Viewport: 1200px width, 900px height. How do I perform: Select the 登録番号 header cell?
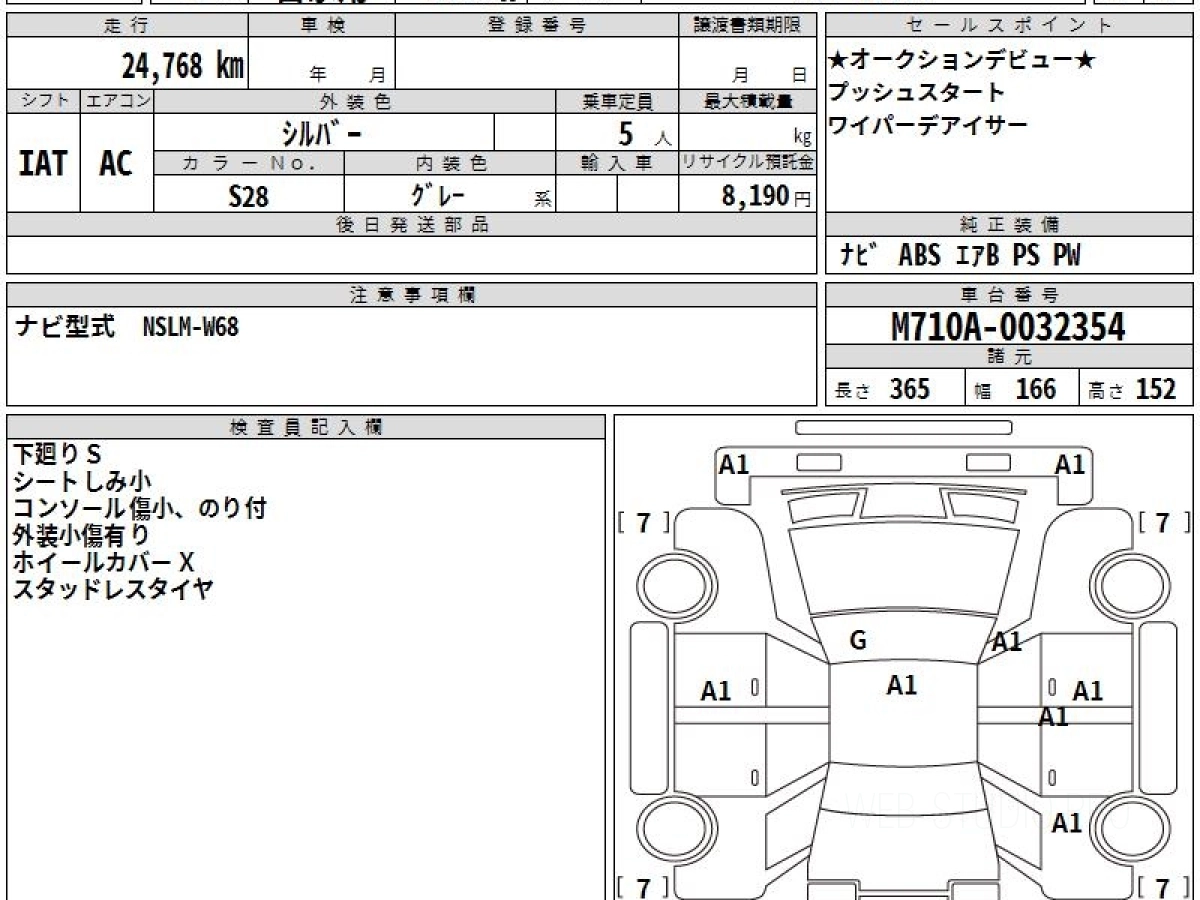pyautogui.click(x=537, y=26)
